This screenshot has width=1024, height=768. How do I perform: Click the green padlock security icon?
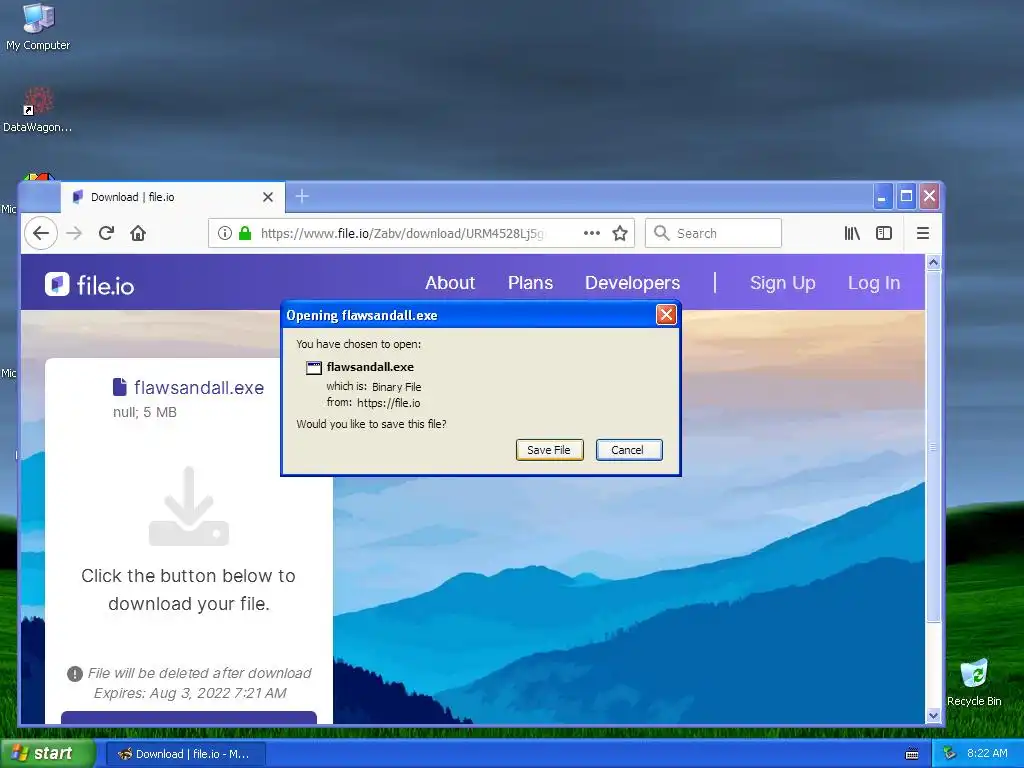point(245,233)
